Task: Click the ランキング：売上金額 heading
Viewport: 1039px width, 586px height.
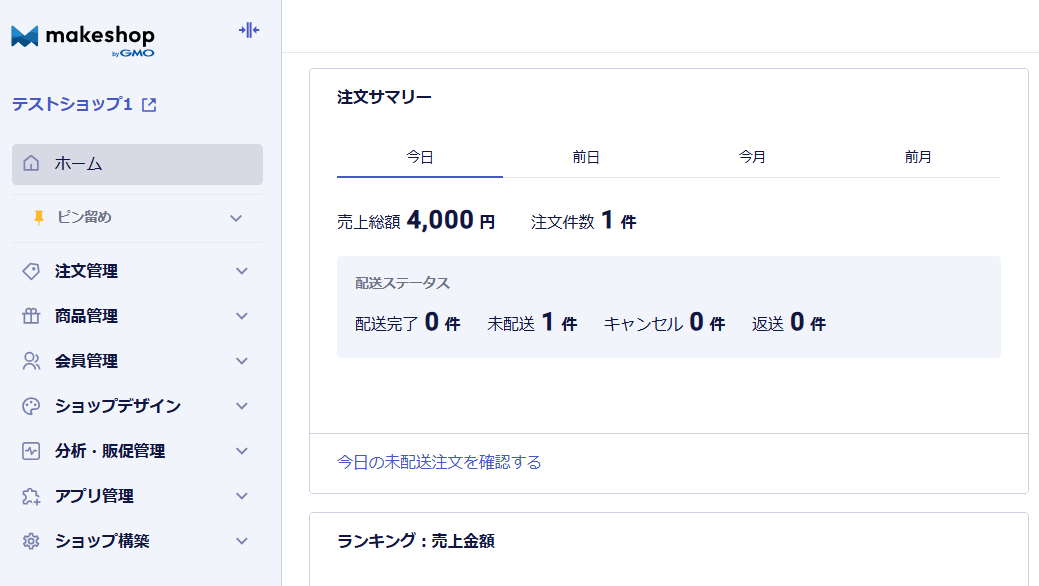Action: pos(415,542)
